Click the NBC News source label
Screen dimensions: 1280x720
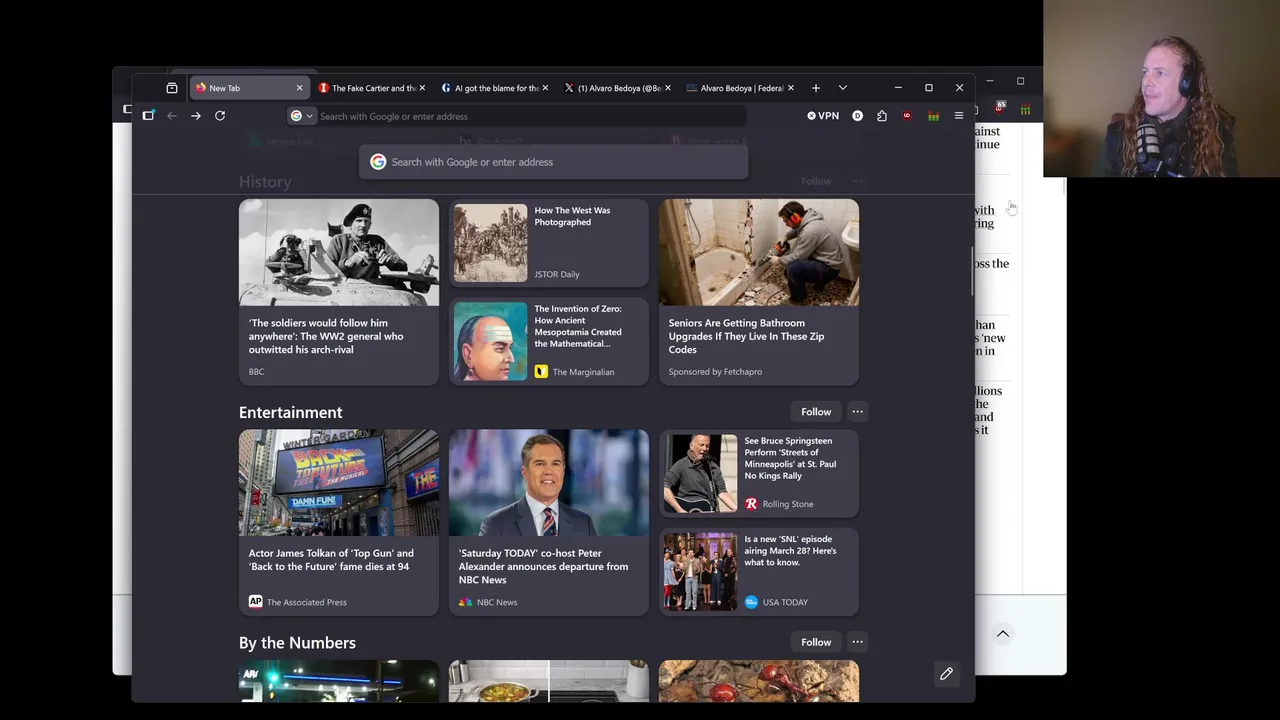tap(497, 602)
